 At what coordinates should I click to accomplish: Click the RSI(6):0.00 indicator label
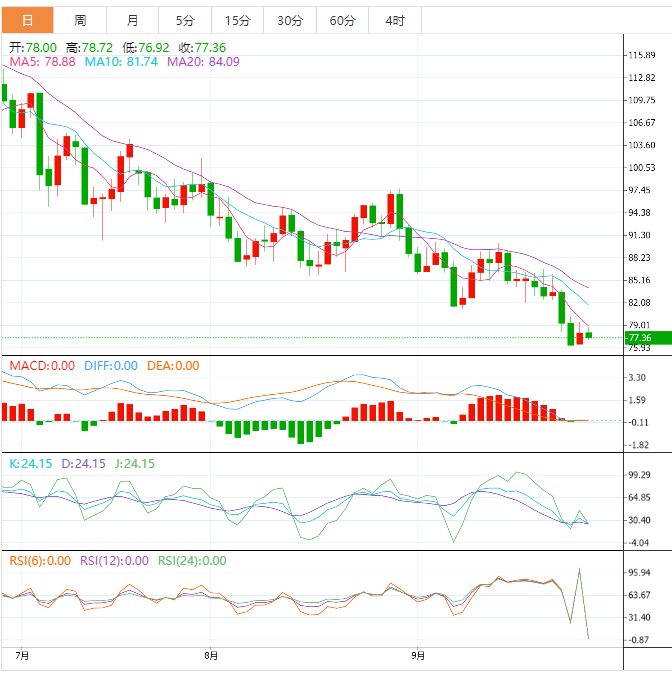[x=40, y=561]
